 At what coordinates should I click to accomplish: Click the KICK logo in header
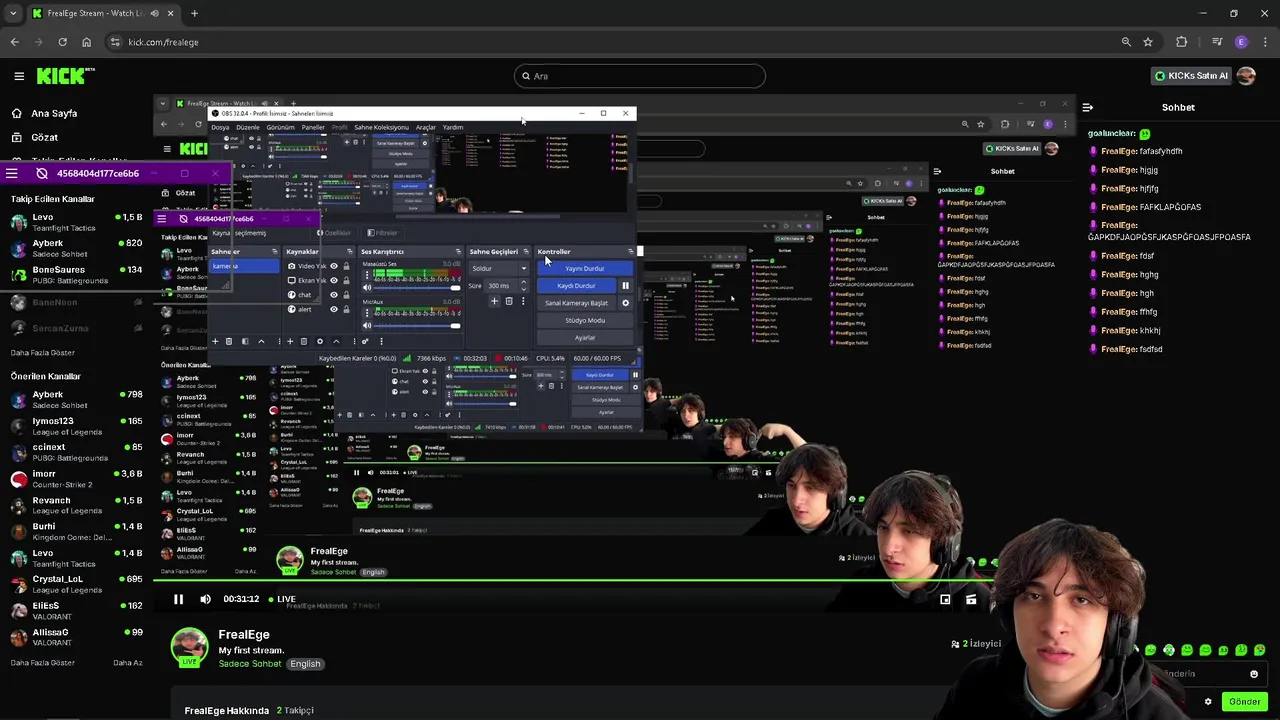(66, 76)
